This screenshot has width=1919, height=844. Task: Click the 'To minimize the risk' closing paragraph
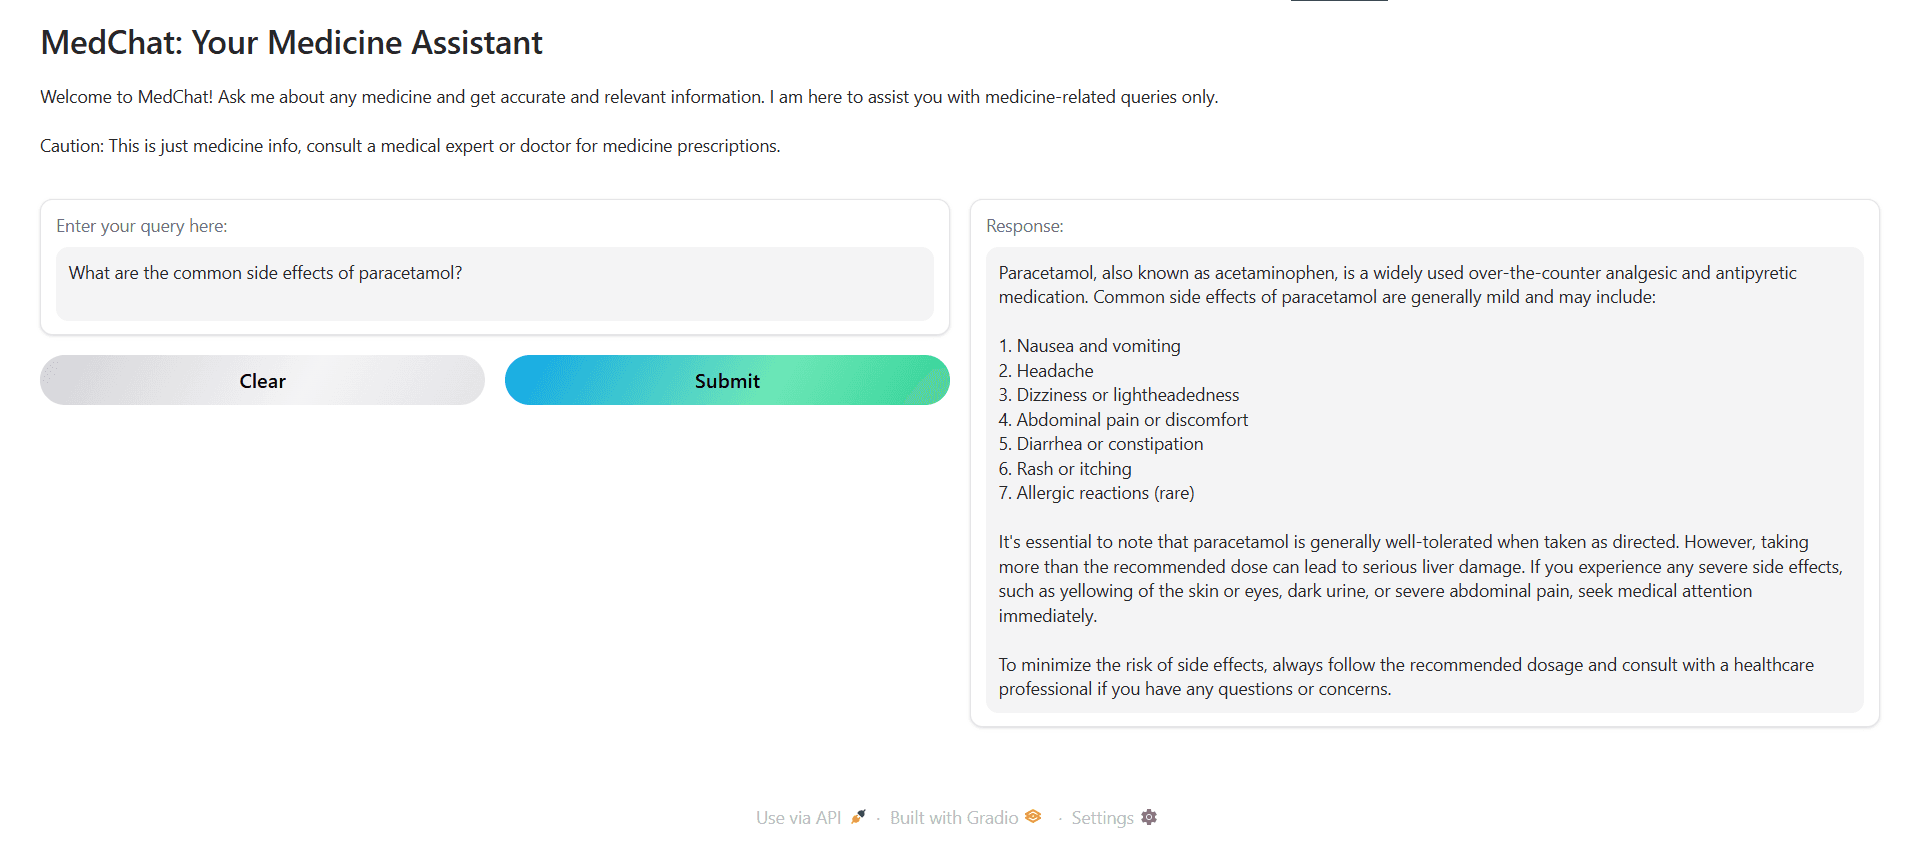[1405, 677]
